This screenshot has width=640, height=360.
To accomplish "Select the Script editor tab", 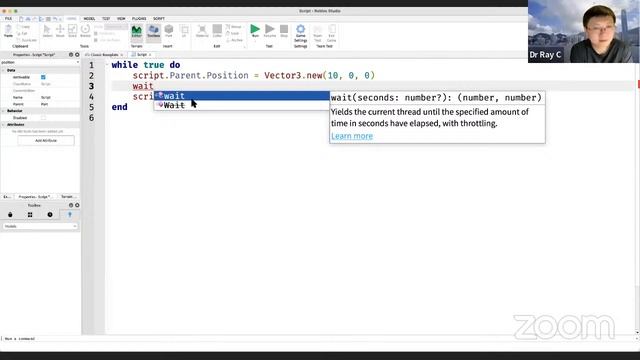I will [x=141, y=55].
